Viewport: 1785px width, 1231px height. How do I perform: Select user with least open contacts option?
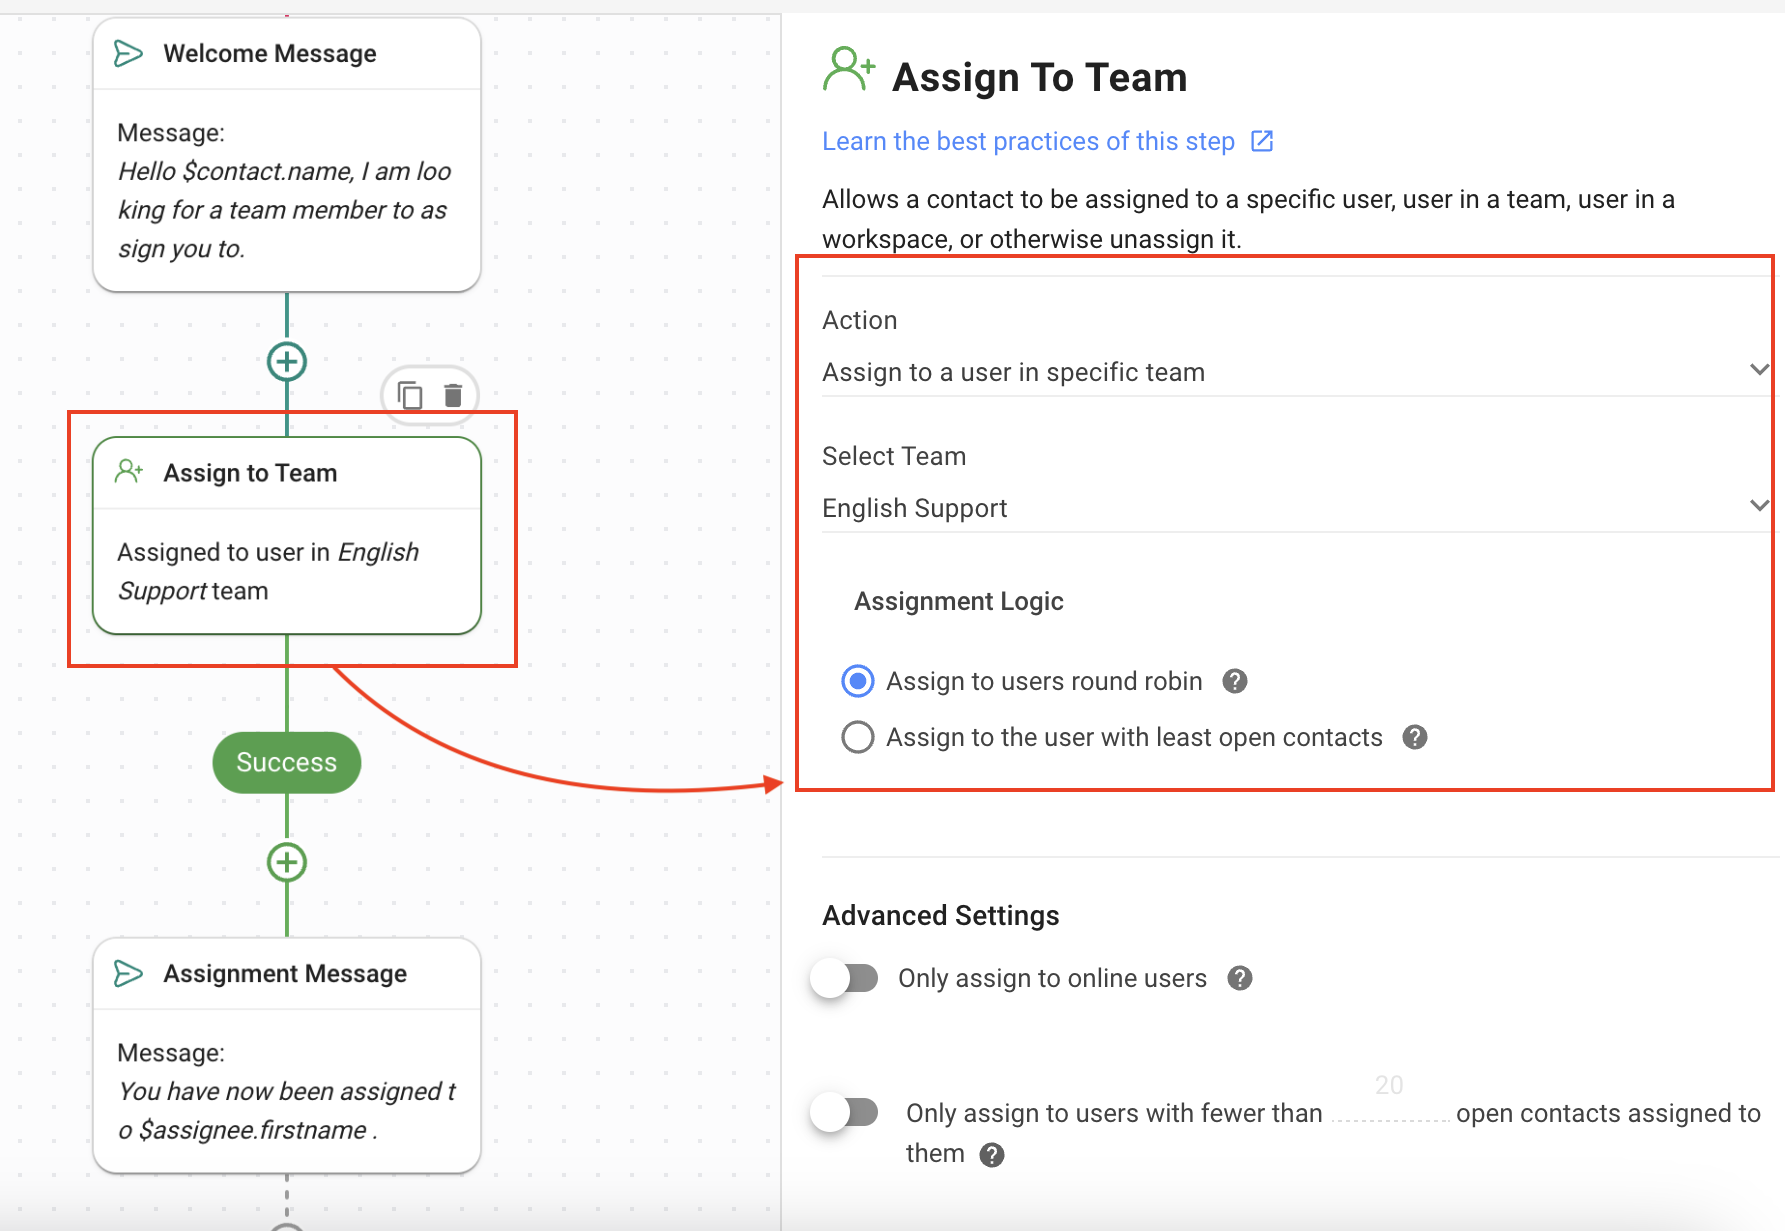(x=858, y=737)
